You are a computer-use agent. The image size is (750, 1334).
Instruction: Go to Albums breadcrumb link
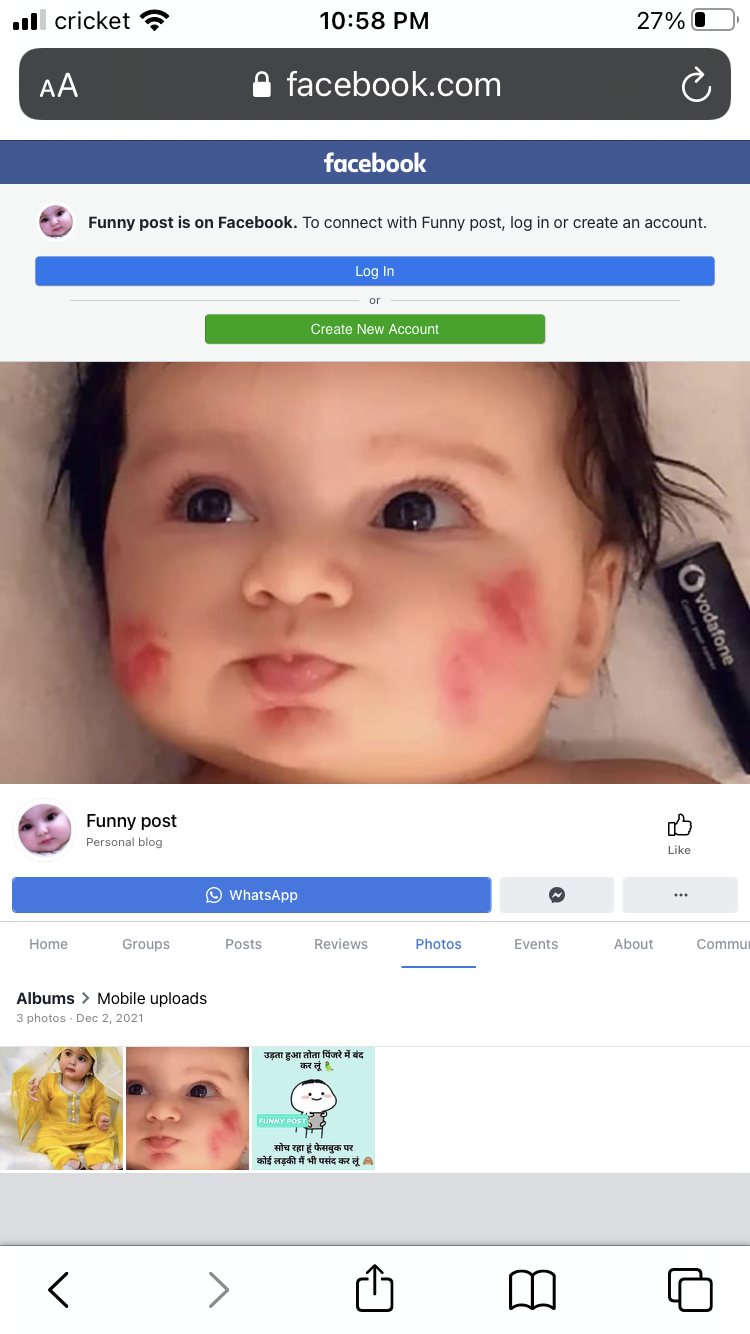45,998
